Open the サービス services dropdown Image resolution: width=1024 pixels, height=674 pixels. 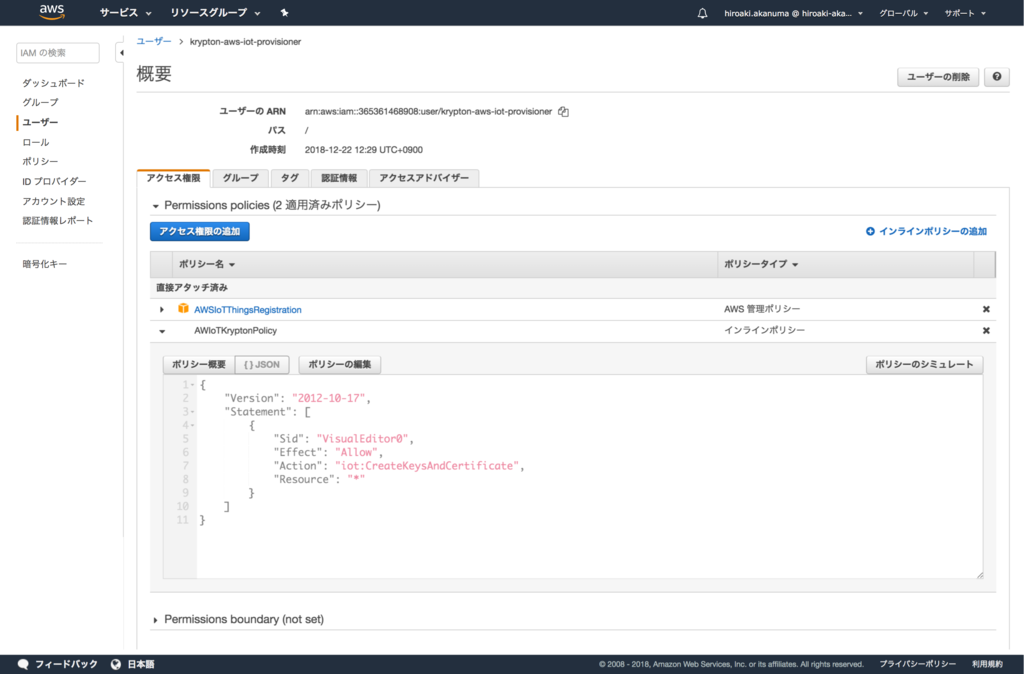pos(125,12)
